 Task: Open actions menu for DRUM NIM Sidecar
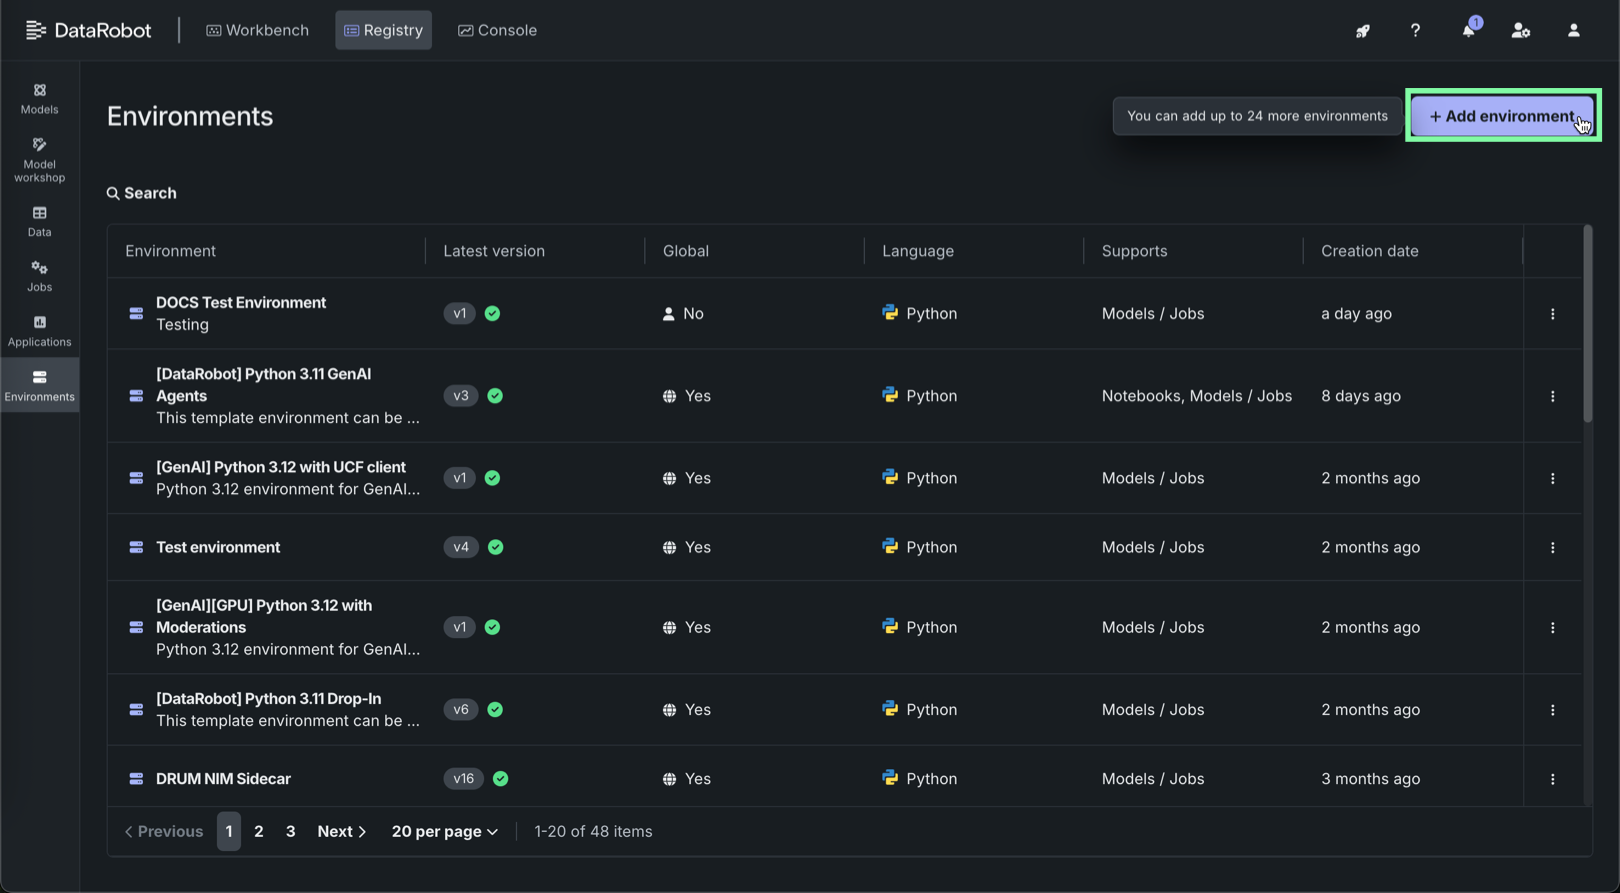pyautogui.click(x=1552, y=779)
